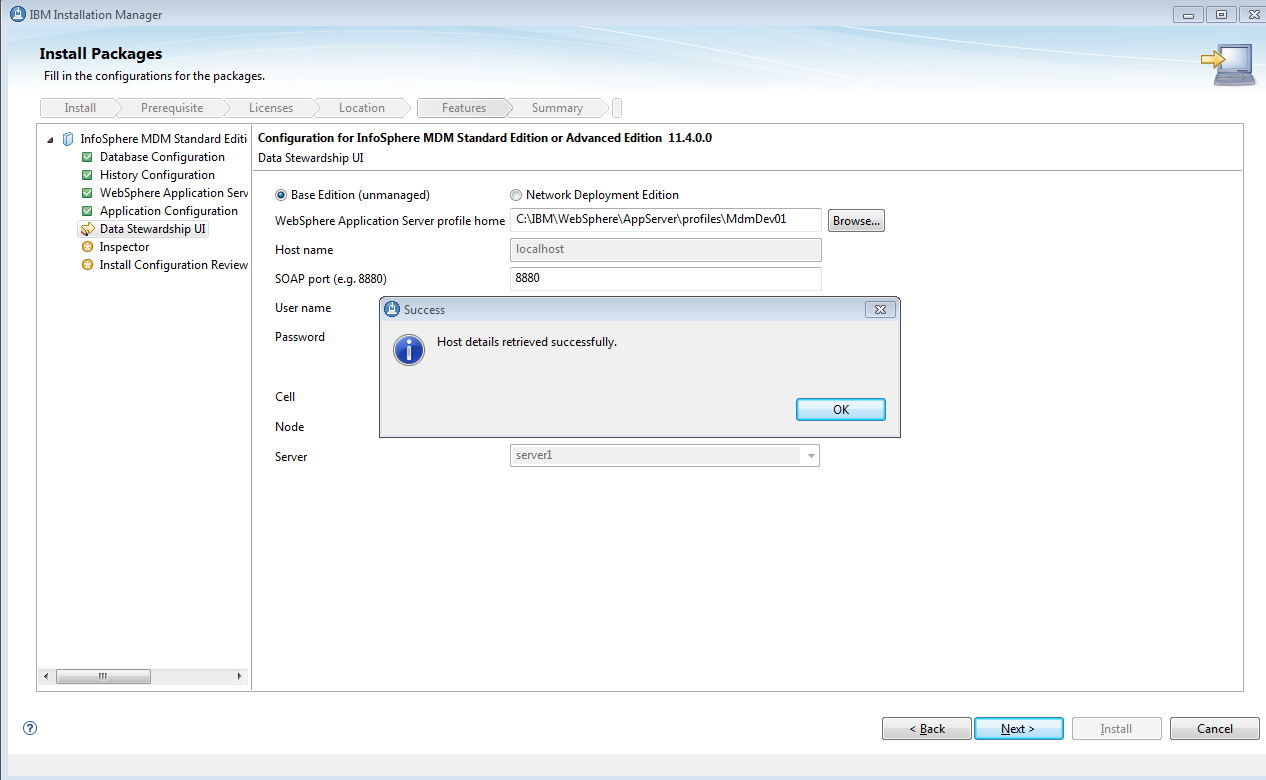Click the 'SOAP port (e.g. 8880)' label
Viewport: 1266px width, 780px height.
click(x=331, y=278)
